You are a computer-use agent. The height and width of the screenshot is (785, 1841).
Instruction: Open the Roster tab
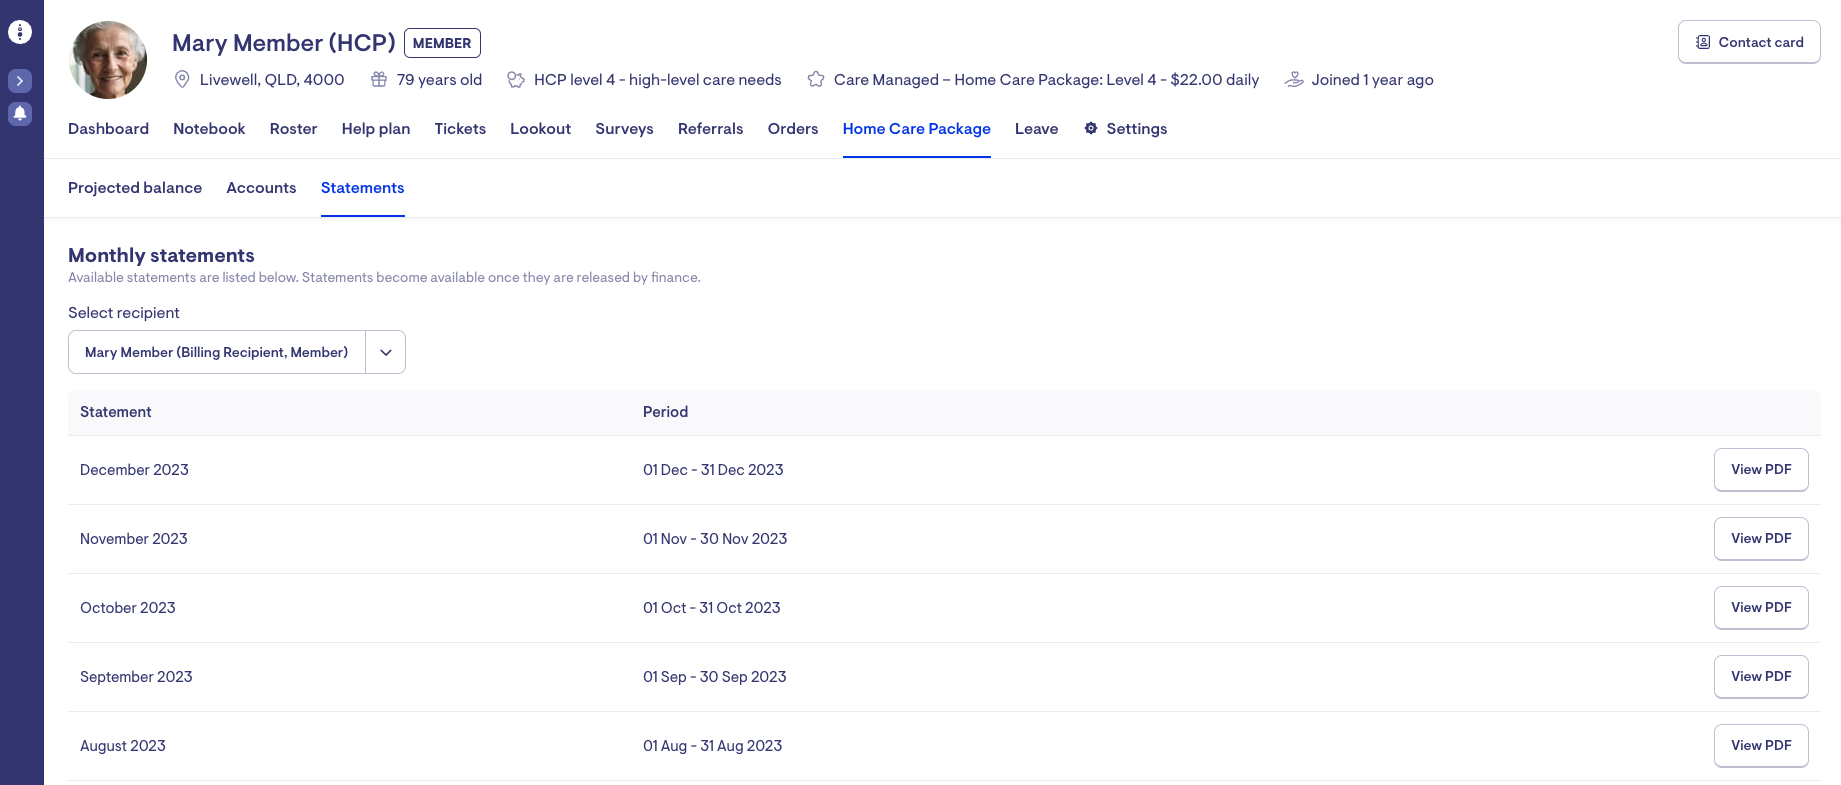coord(293,129)
